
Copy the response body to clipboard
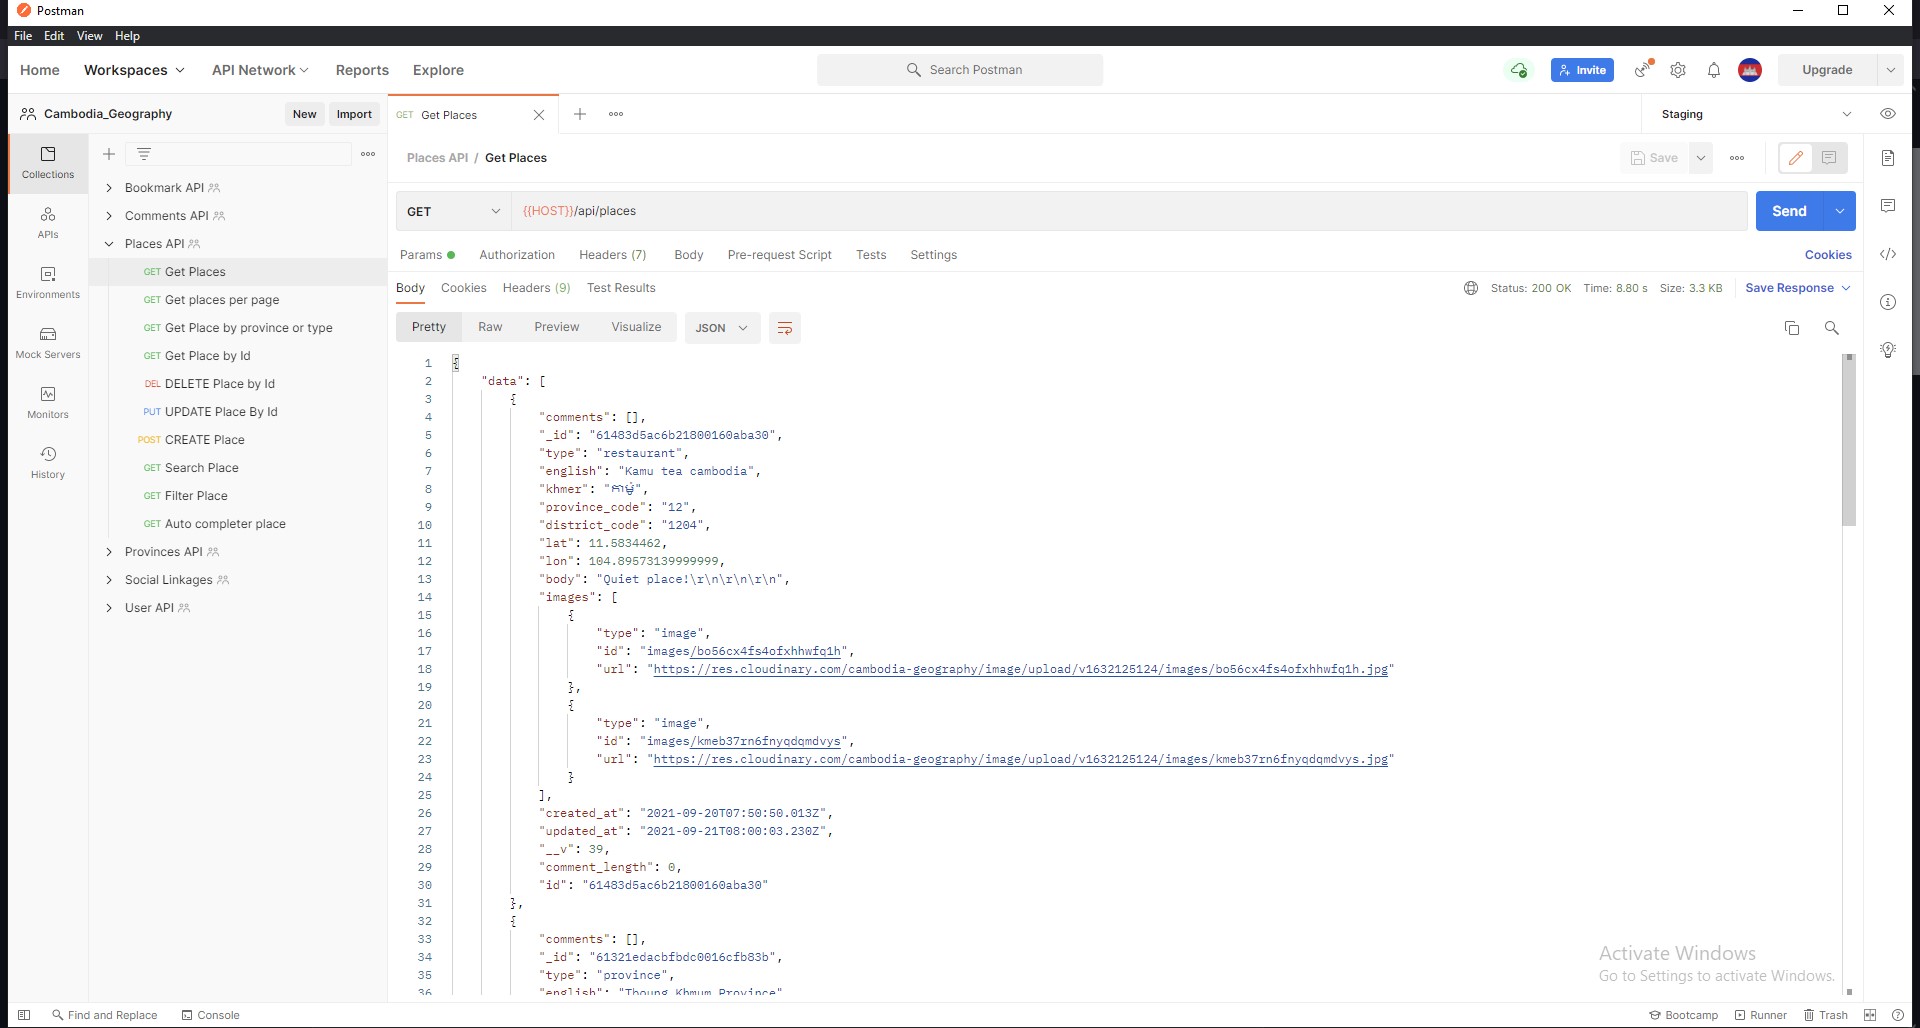(1792, 328)
